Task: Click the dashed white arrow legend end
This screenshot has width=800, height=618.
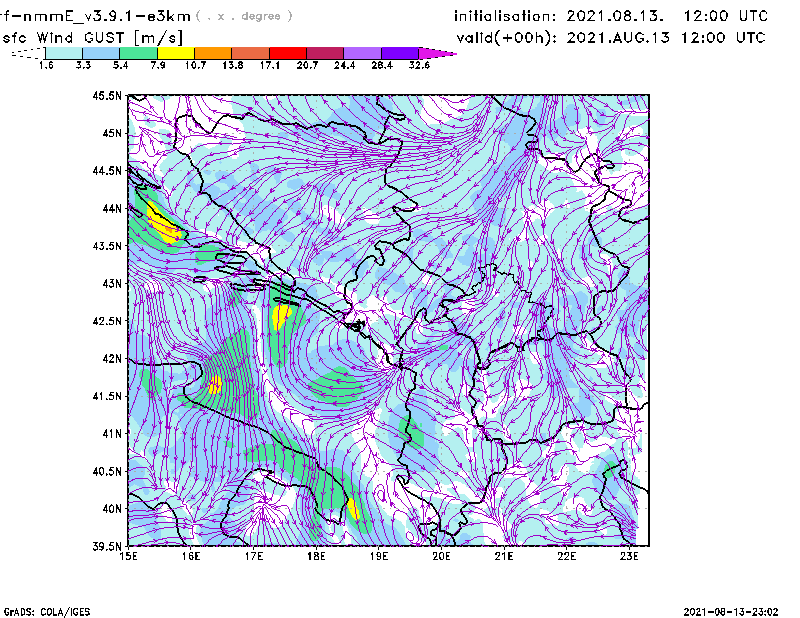Action: pyautogui.click(x=28, y=53)
